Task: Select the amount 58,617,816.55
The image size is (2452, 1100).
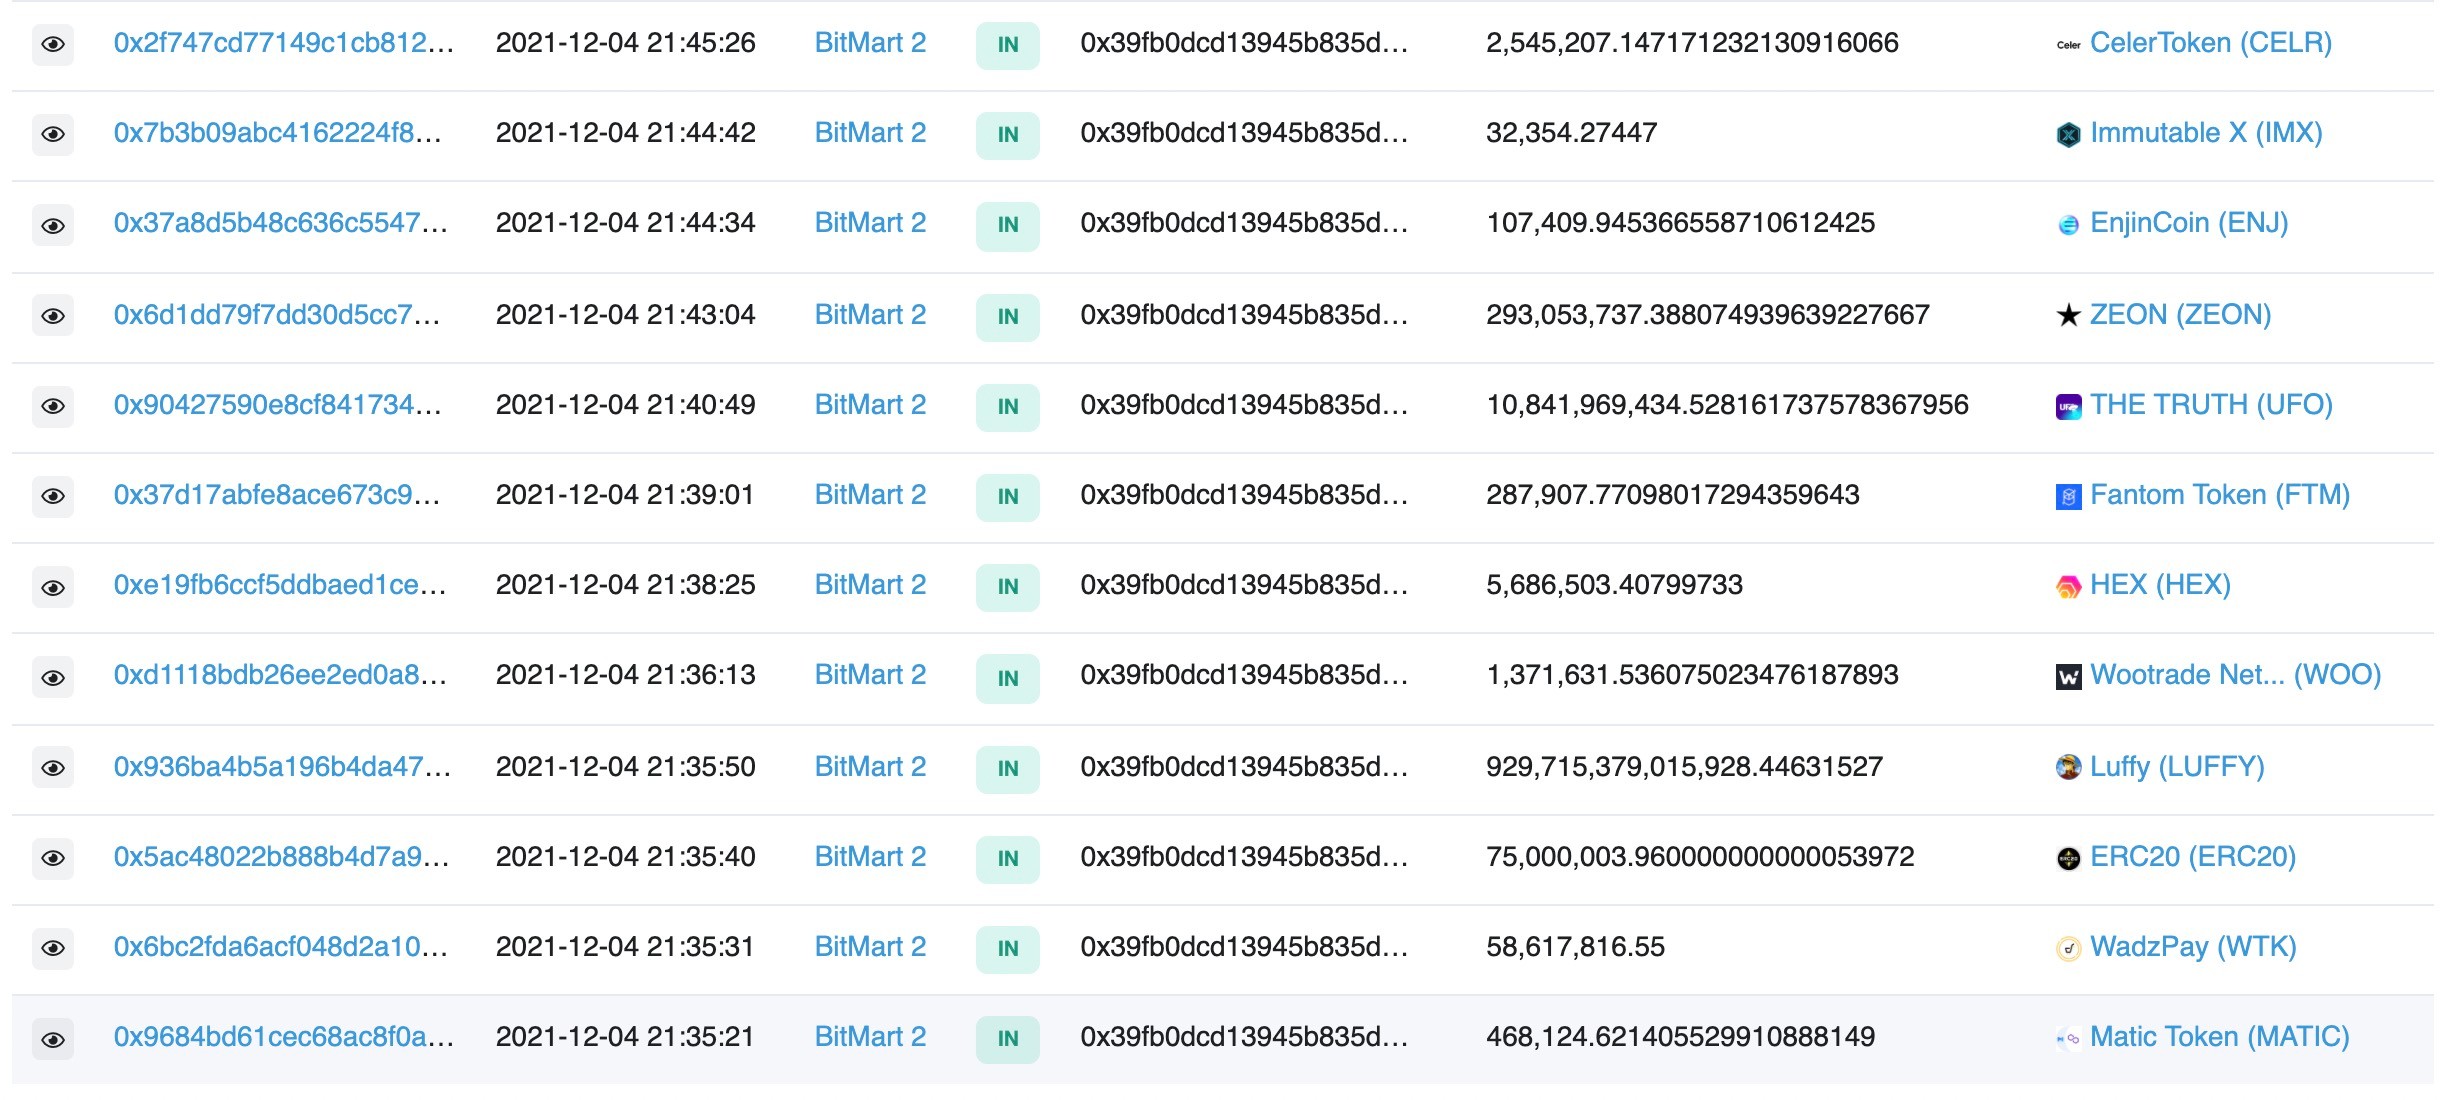Action: point(1575,947)
